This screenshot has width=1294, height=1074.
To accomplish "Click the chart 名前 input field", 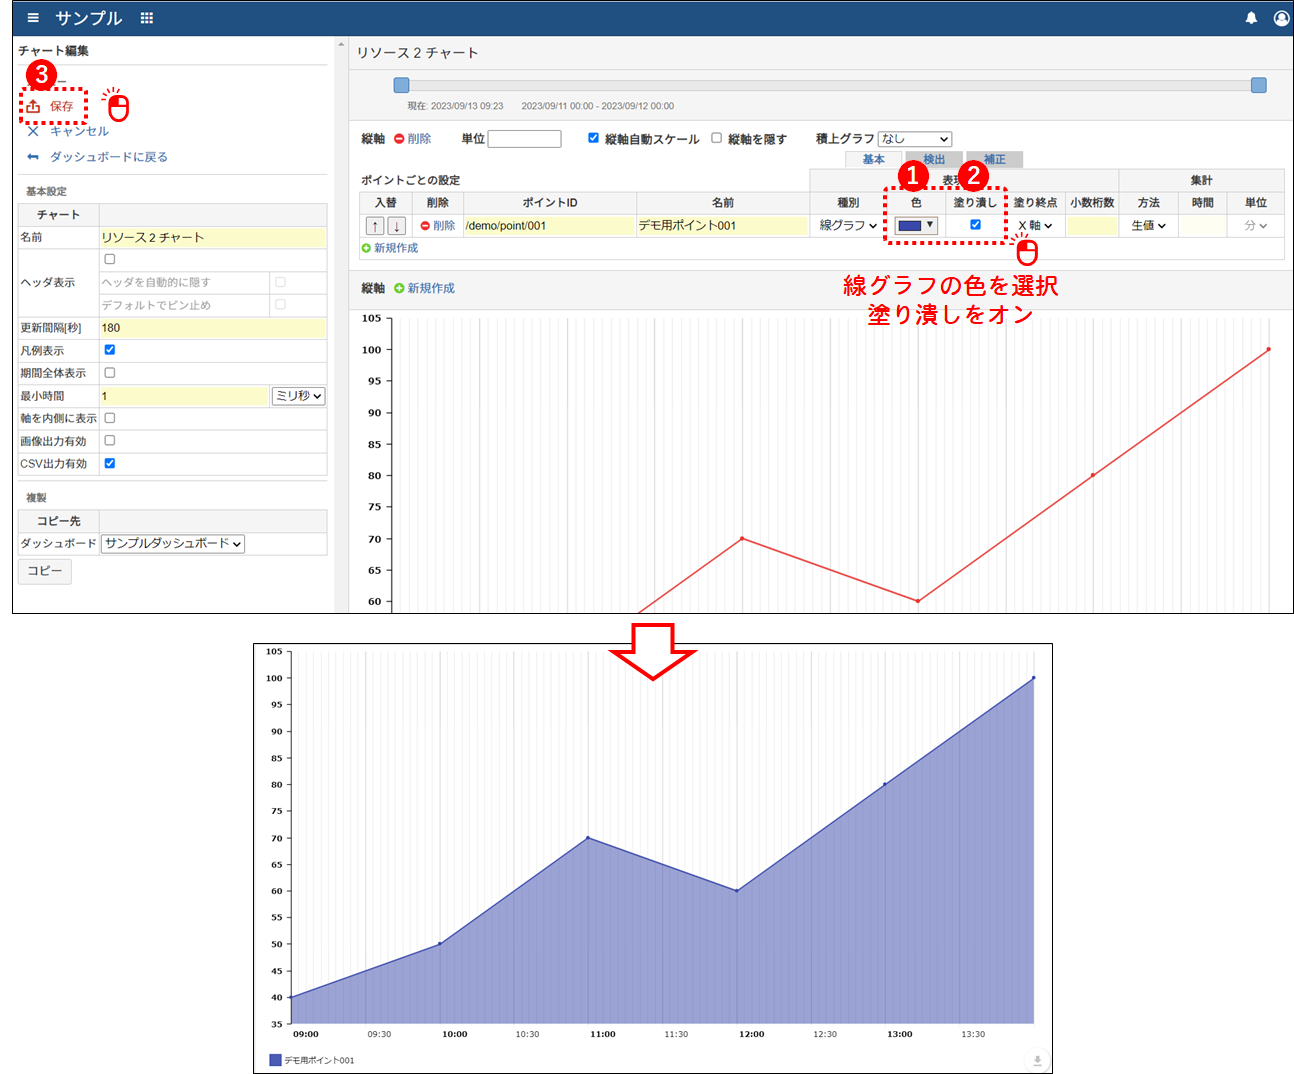I will click(x=213, y=238).
